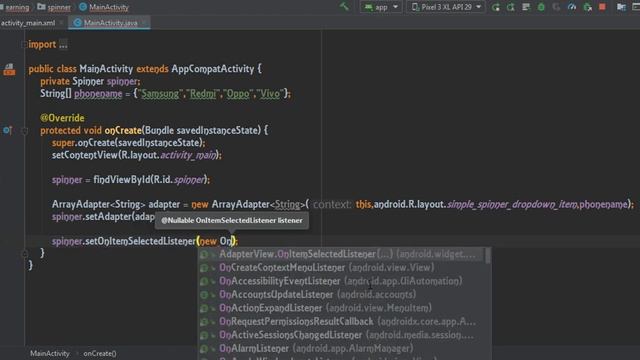Click the AppCompatActivity class name
Screen dimensions: 640x360
pos(213,69)
